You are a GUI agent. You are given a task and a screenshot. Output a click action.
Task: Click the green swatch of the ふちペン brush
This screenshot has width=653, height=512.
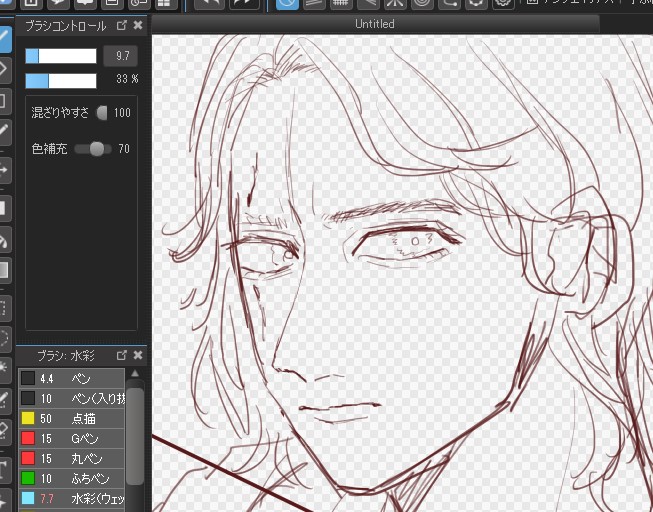(x=28, y=478)
